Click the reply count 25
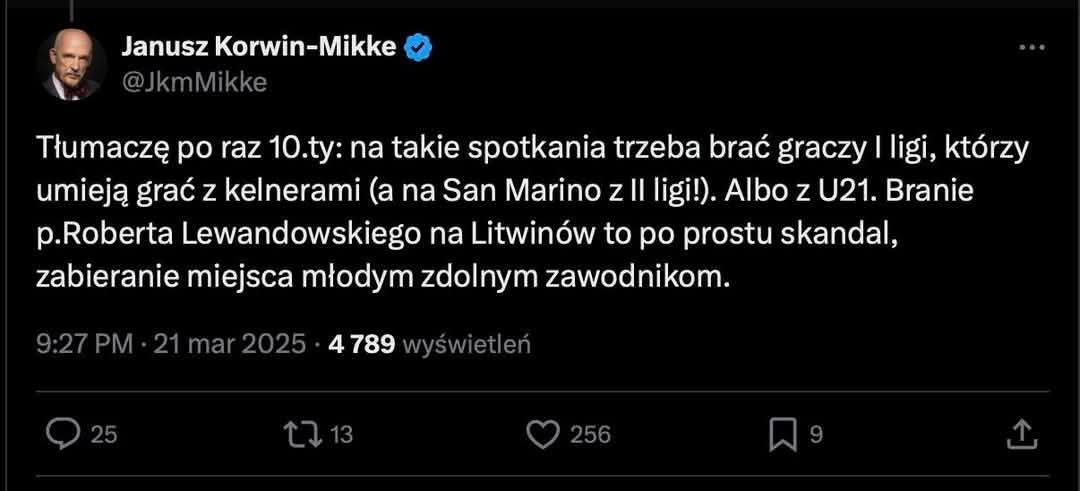1080x491 pixels. [104, 435]
